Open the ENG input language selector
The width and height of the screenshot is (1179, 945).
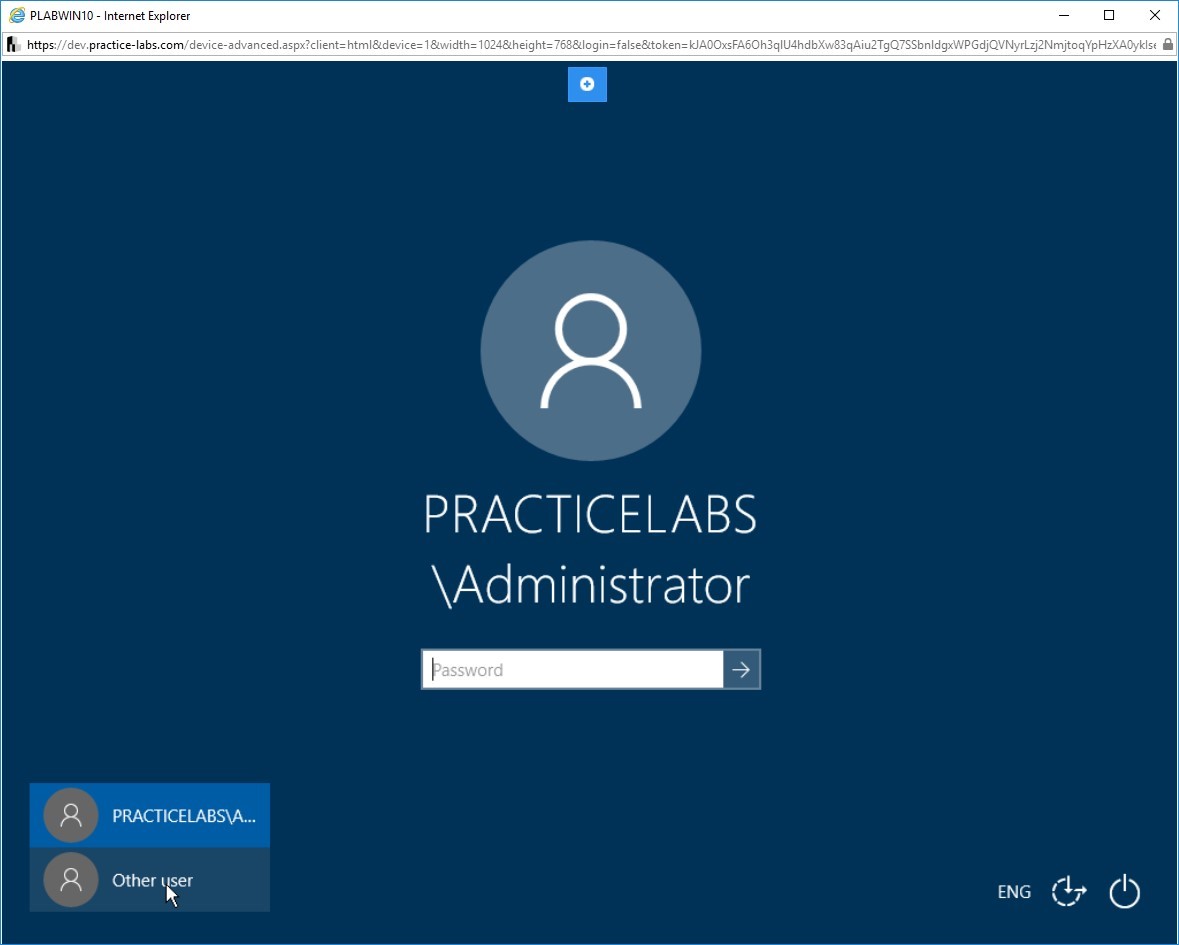(1014, 892)
